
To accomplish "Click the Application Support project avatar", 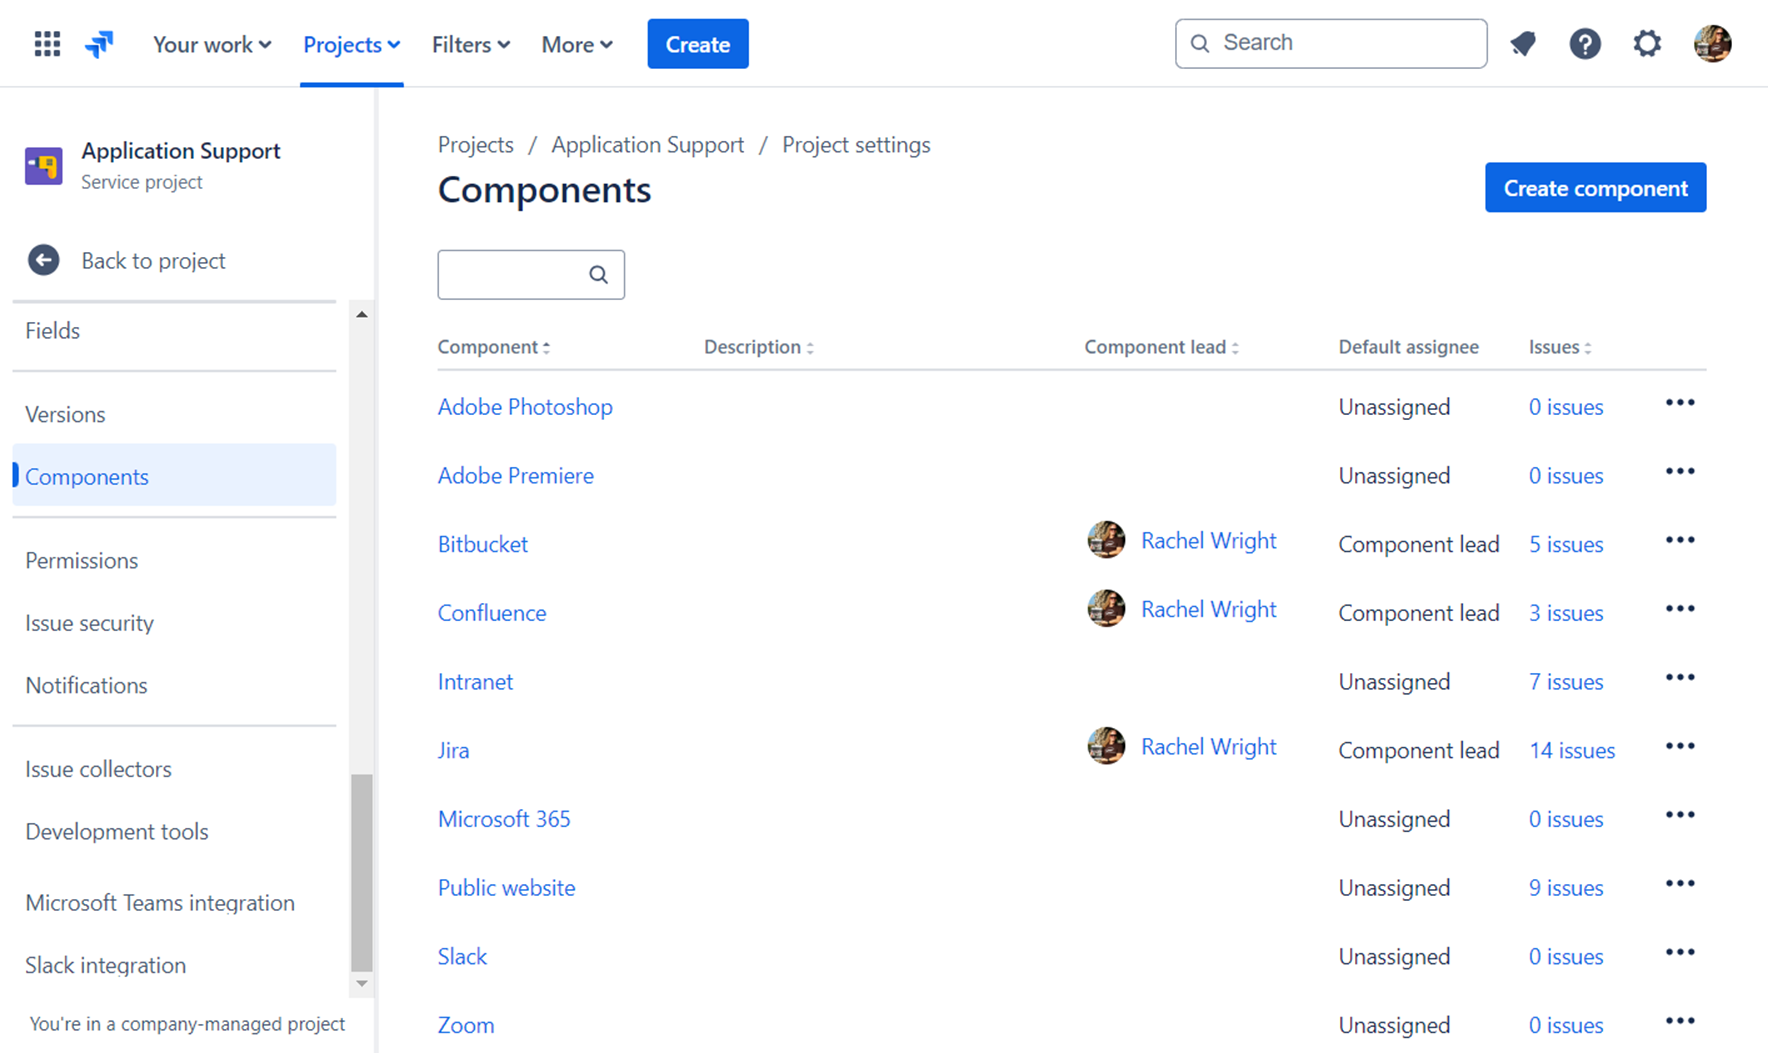I will [43, 165].
